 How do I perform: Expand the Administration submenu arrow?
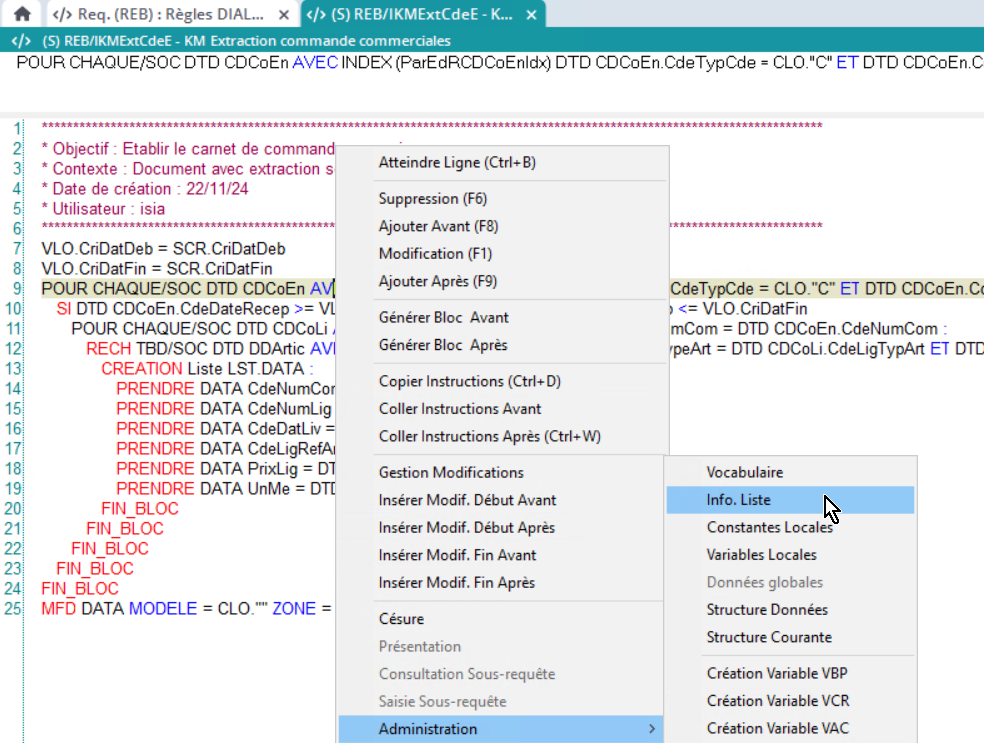(x=653, y=729)
